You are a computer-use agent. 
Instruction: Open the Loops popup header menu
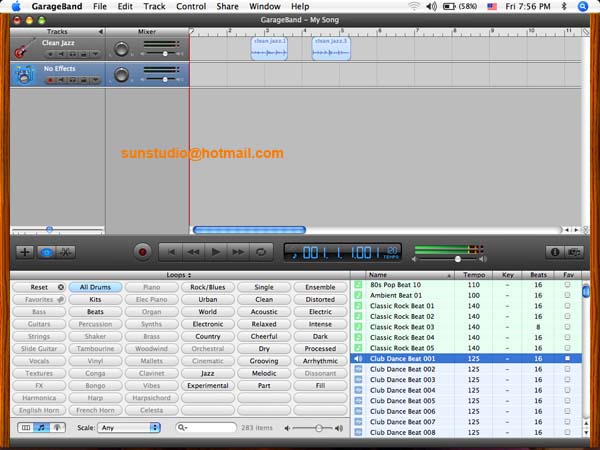179,275
